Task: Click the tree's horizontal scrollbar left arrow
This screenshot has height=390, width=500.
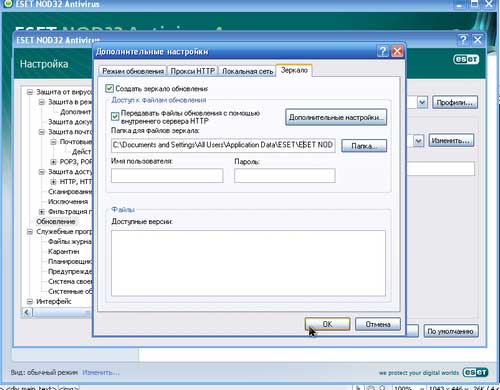Action: pyautogui.click(x=27, y=313)
